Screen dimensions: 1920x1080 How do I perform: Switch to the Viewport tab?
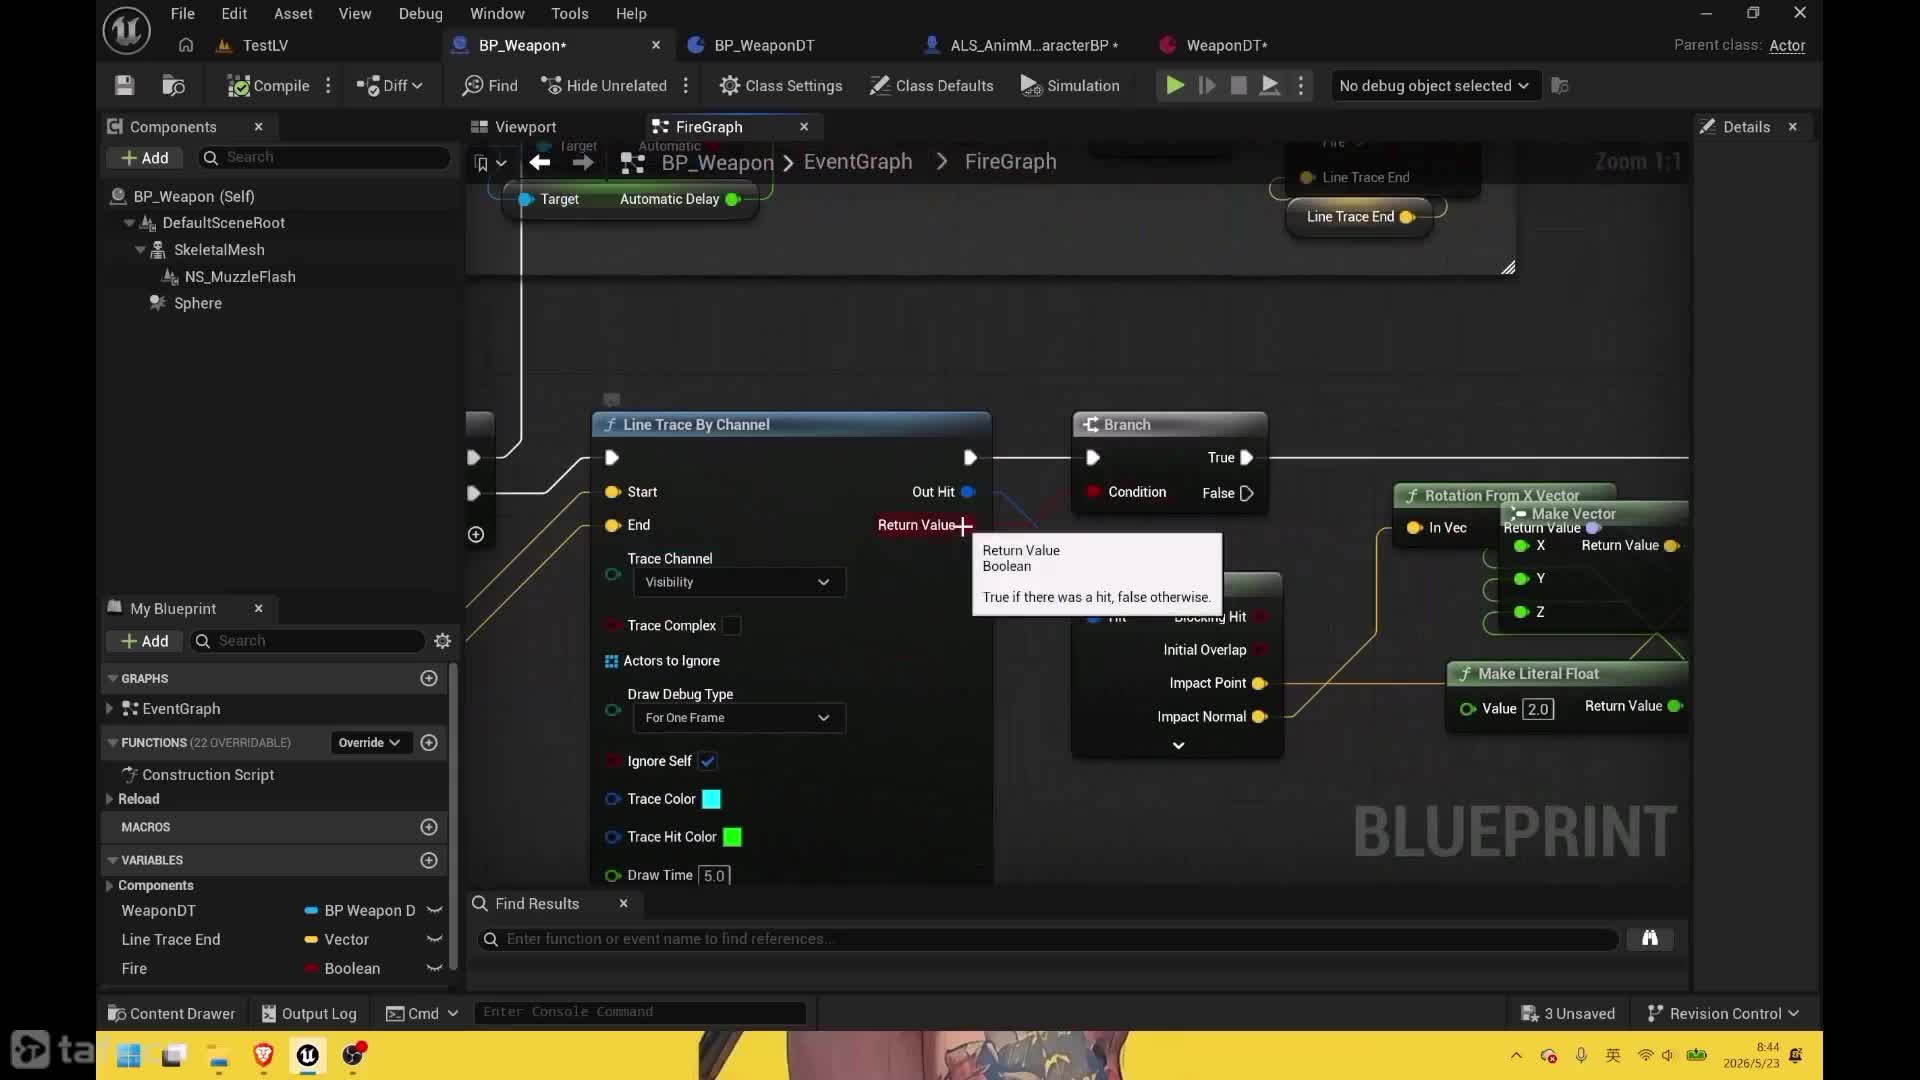click(525, 127)
